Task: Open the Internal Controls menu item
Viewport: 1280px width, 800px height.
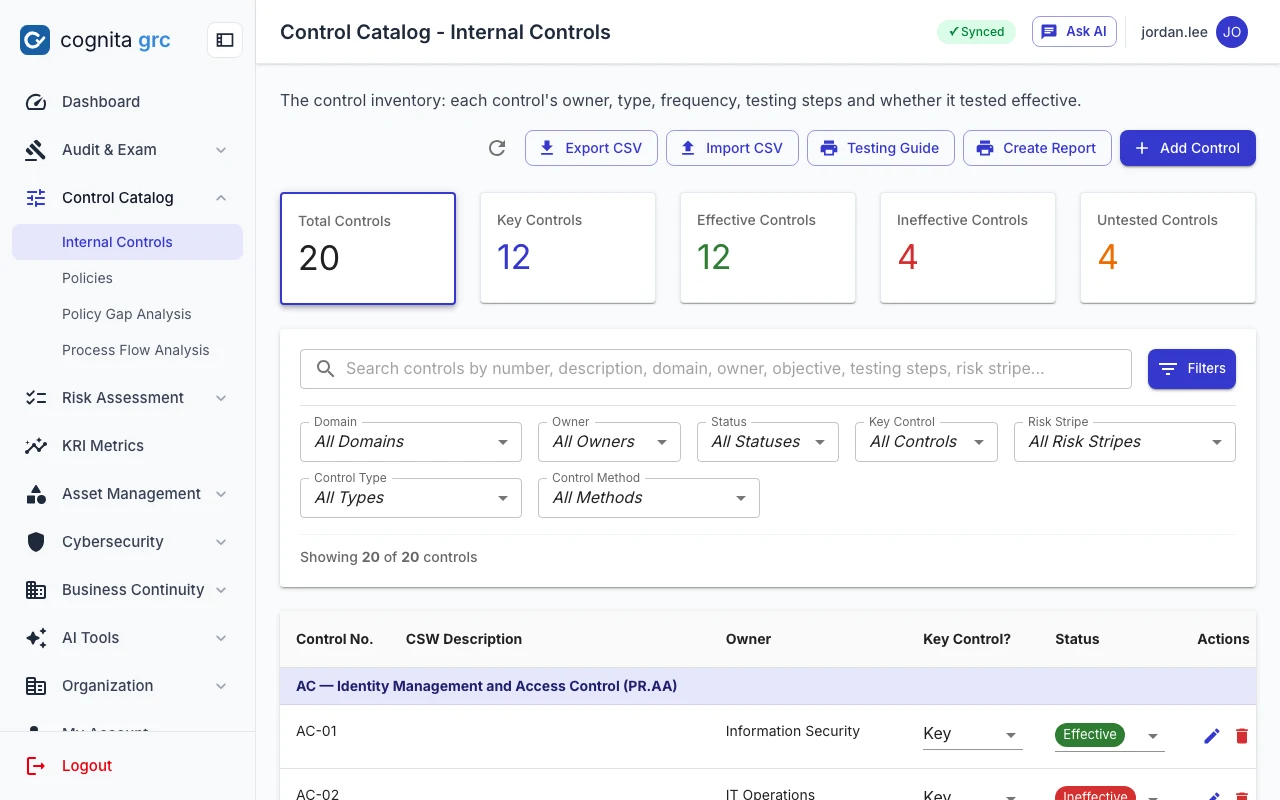Action: coord(127,242)
